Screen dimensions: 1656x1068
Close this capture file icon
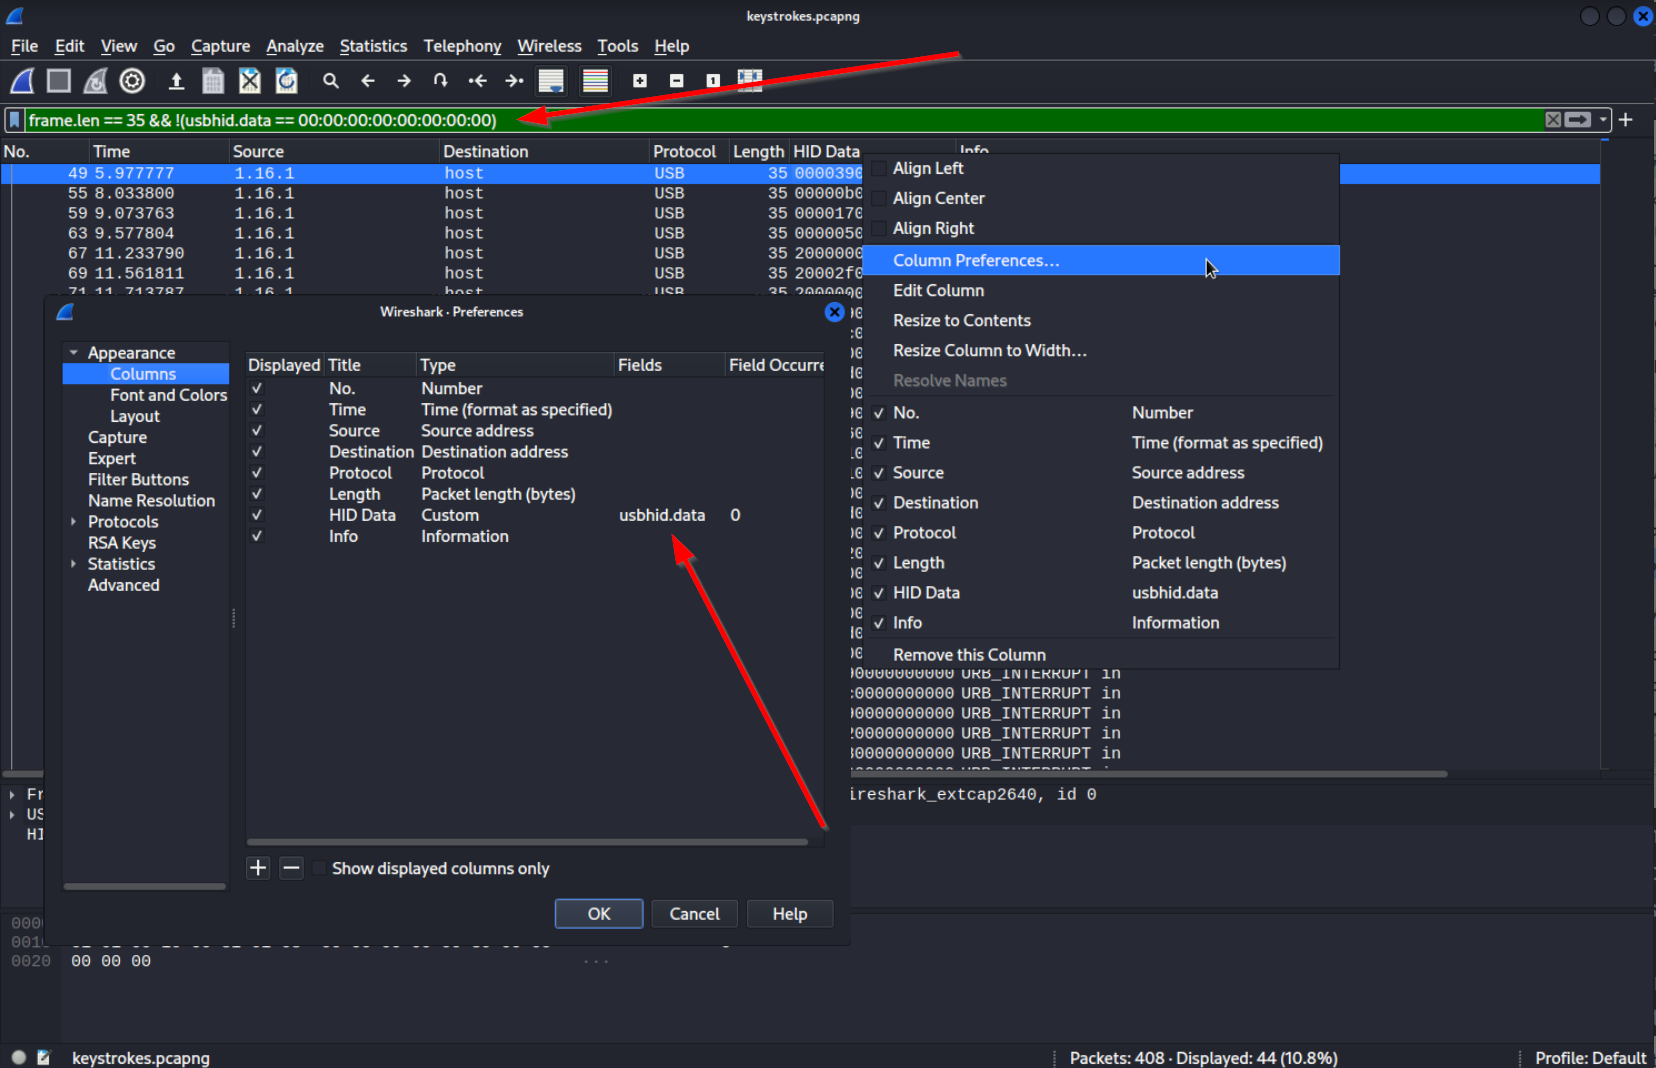[x=250, y=81]
